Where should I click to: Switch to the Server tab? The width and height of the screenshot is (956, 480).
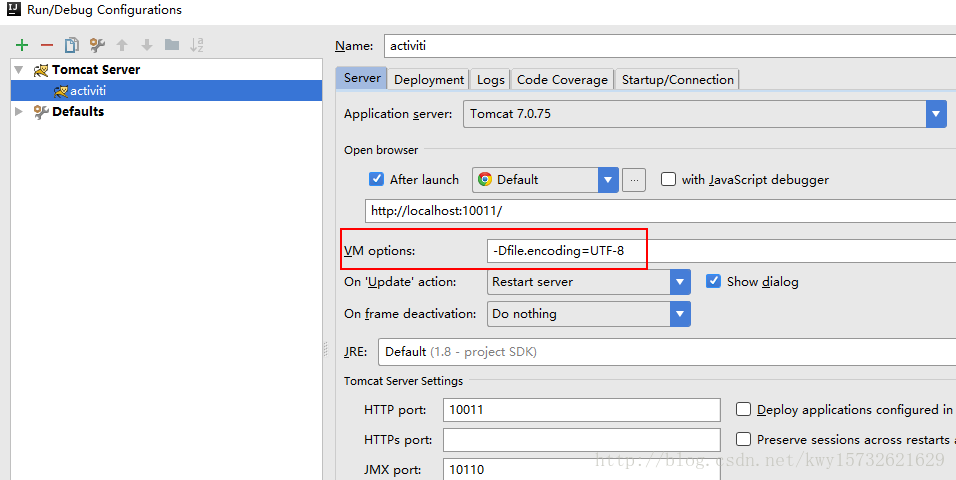coord(362,78)
